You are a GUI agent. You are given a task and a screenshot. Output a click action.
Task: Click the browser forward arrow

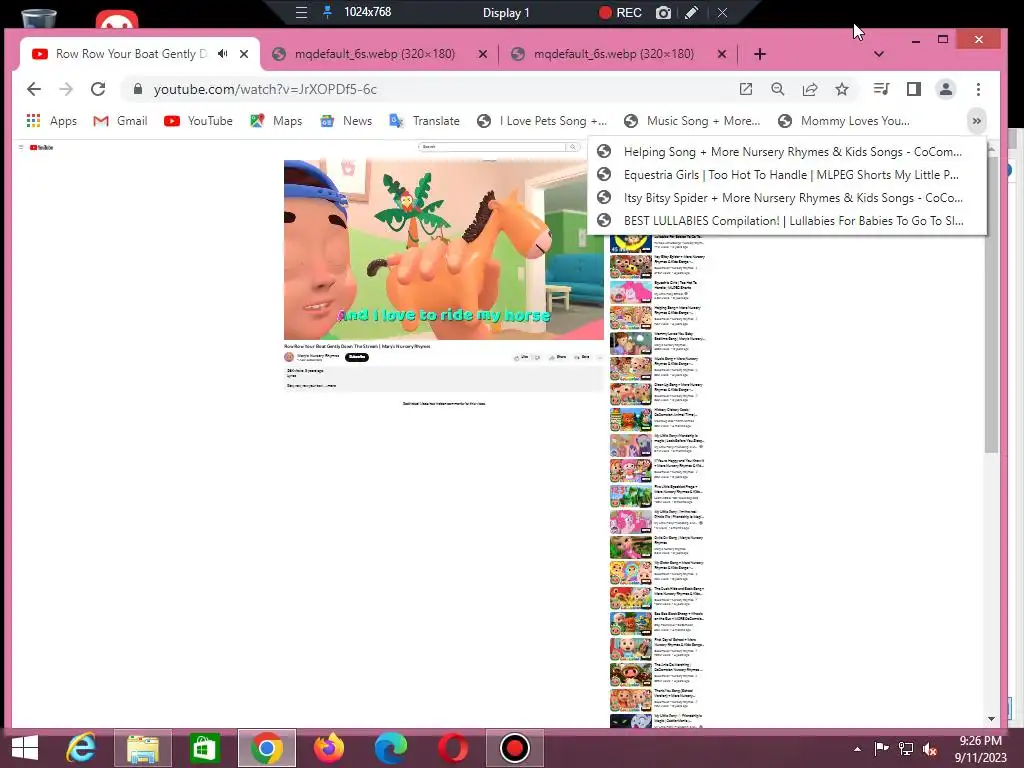[66, 89]
